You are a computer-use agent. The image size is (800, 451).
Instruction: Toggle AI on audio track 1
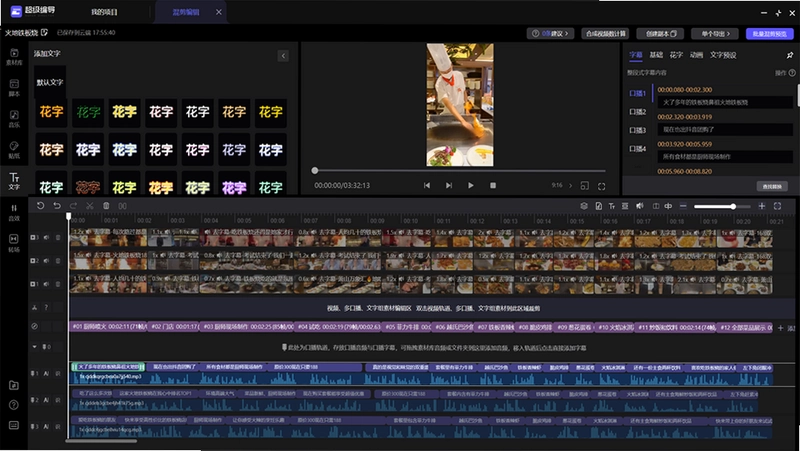point(46,374)
